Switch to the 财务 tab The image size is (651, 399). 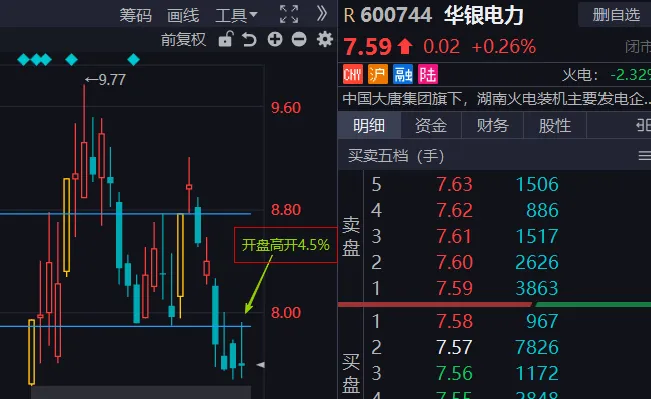493,125
